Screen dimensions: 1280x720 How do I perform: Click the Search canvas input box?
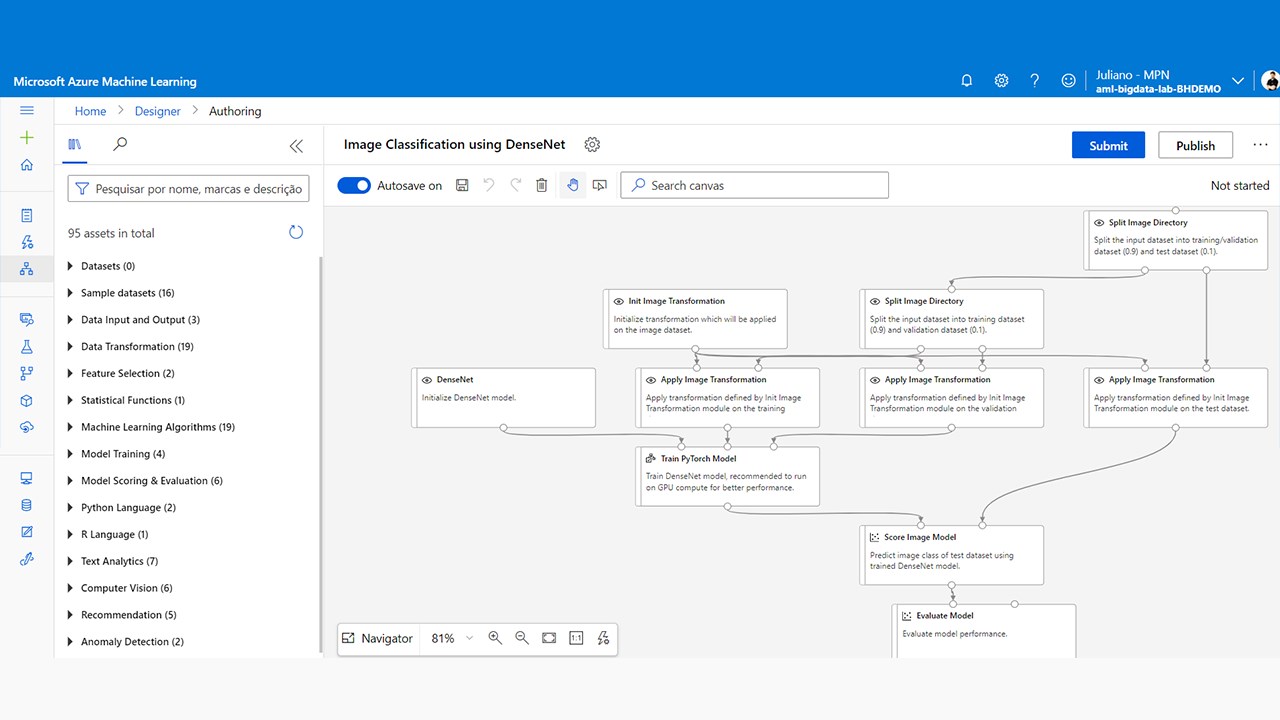click(x=755, y=185)
